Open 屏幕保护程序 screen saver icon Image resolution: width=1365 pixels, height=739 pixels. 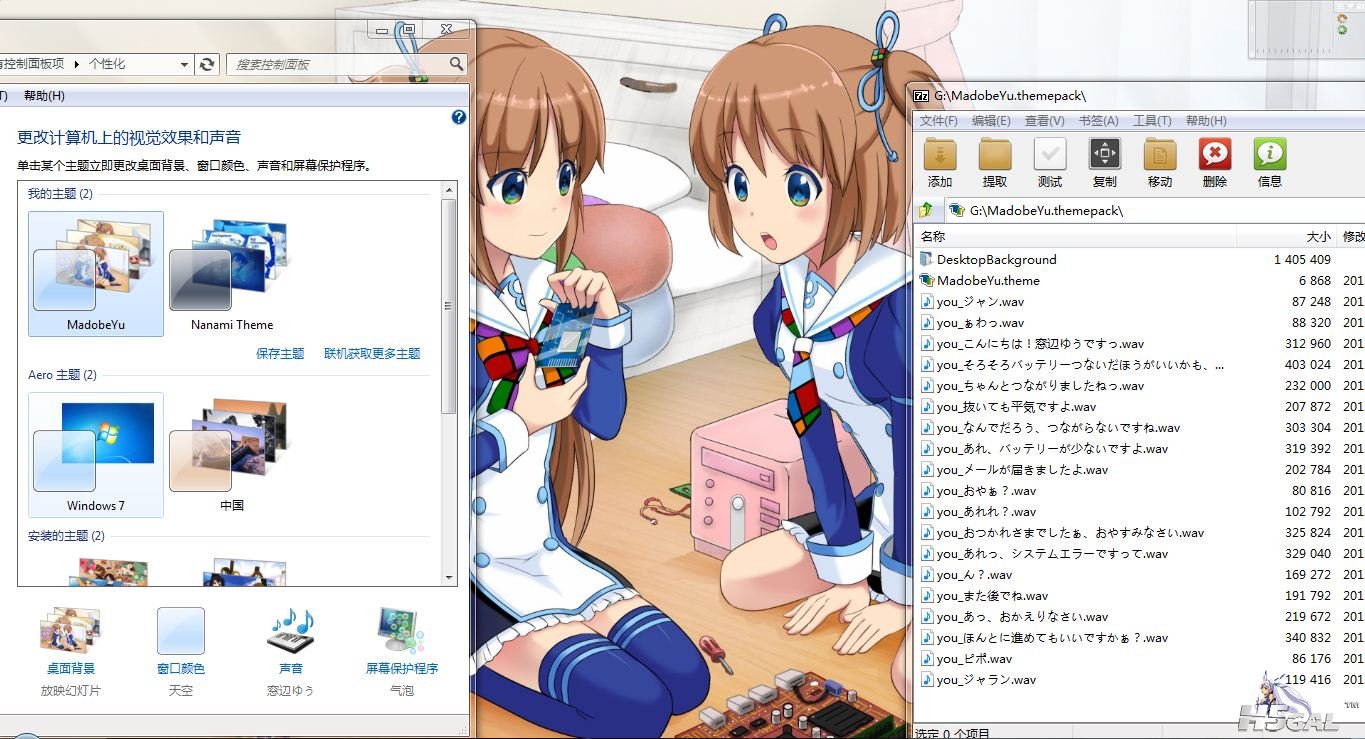click(x=402, y=630)
